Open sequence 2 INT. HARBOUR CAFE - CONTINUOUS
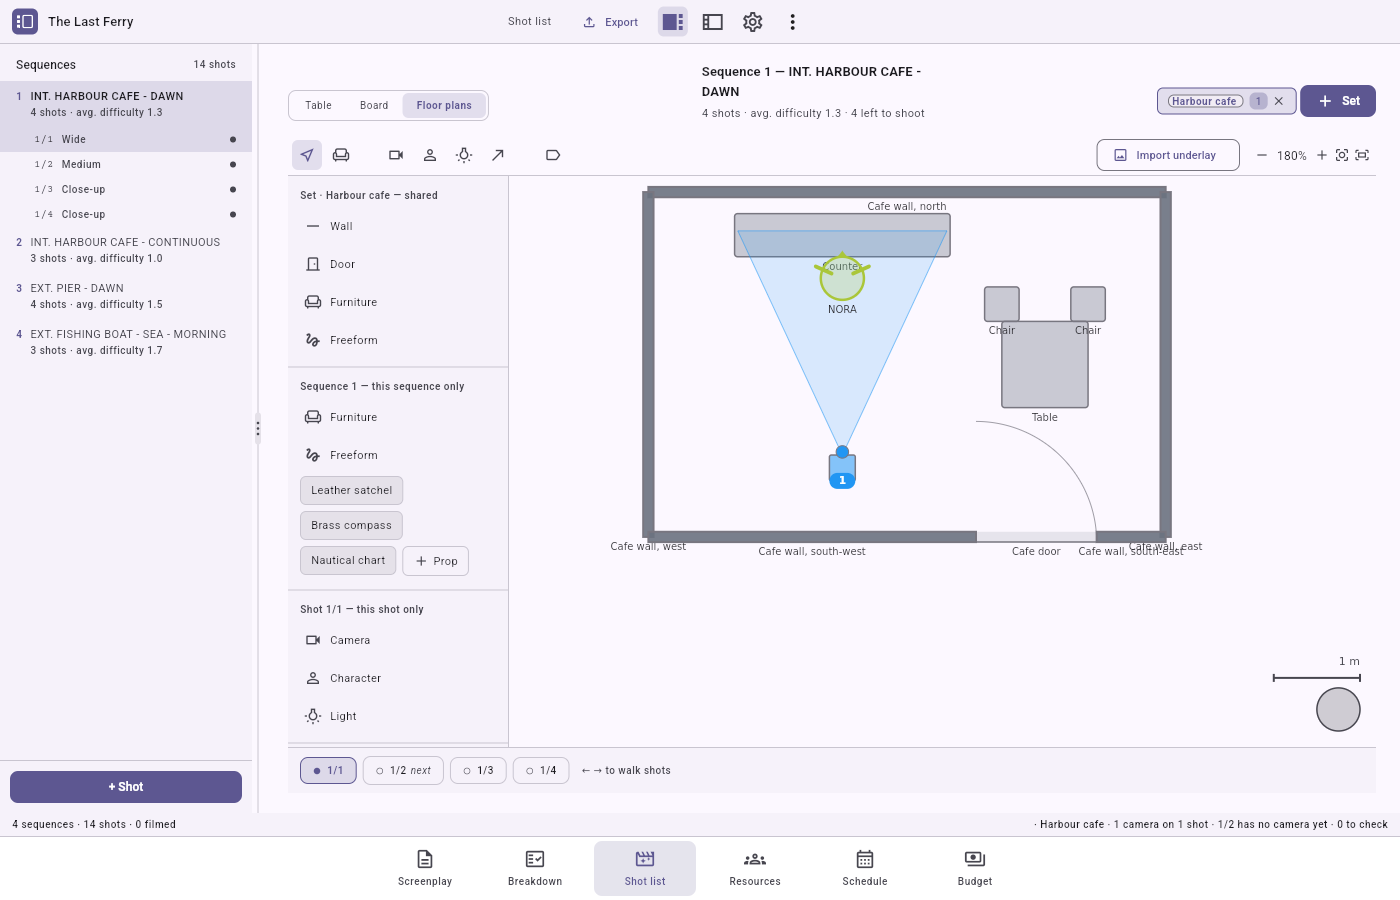The image size is (1400, 900). tap(126, 250)
